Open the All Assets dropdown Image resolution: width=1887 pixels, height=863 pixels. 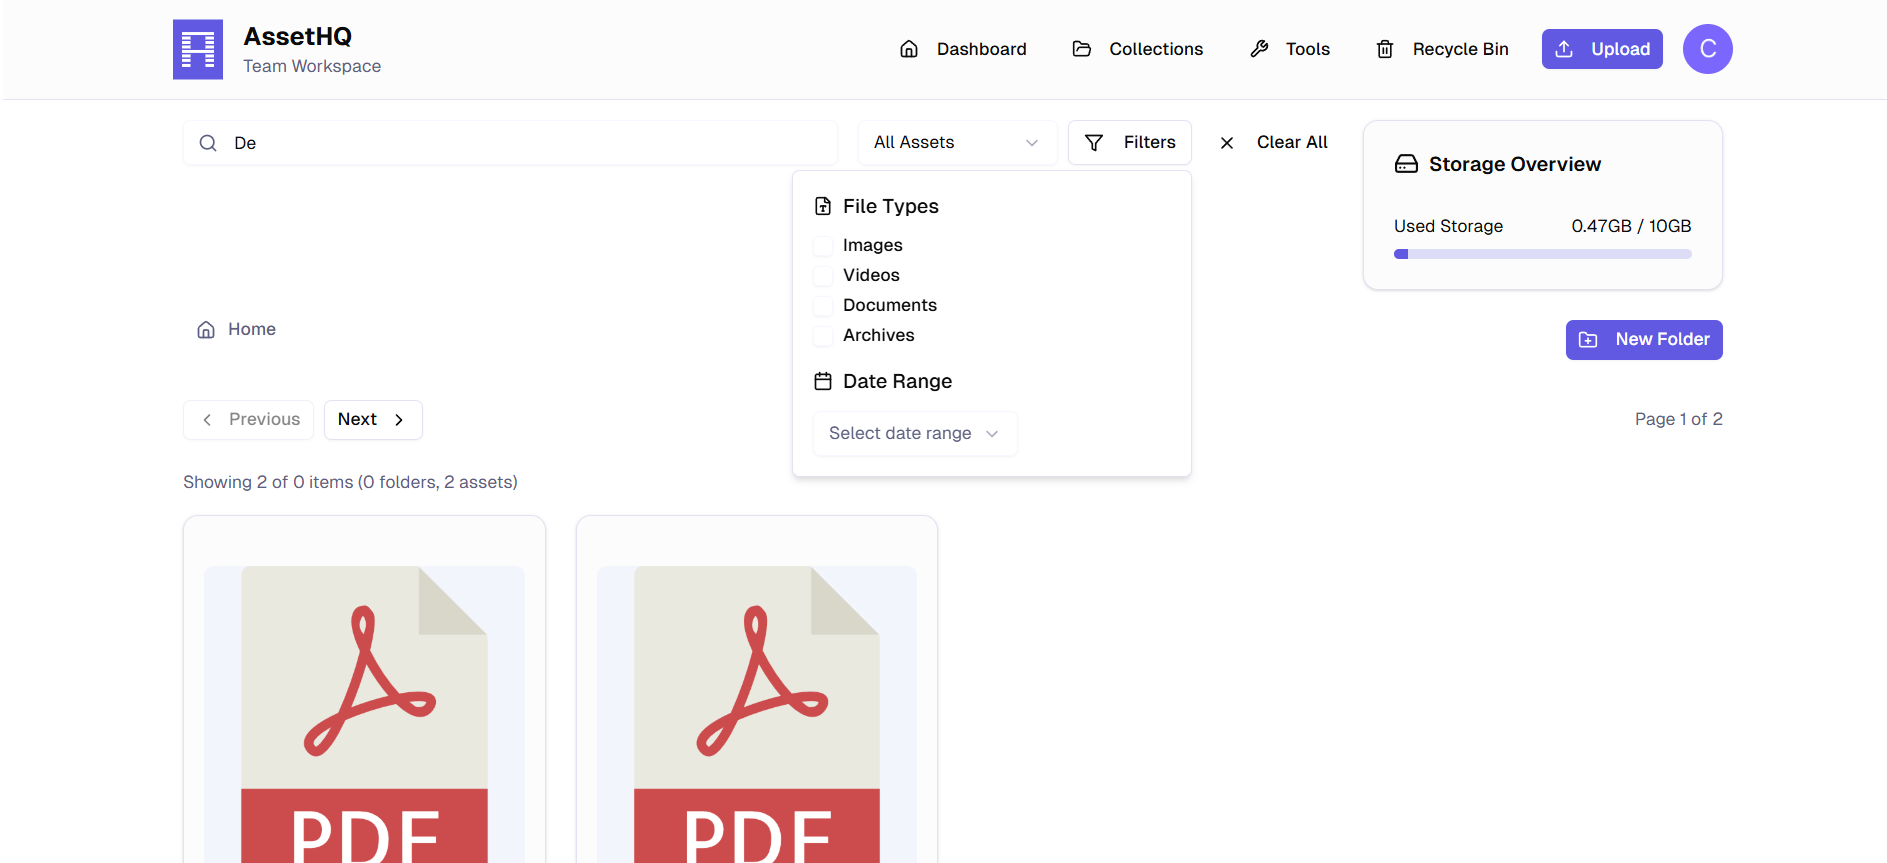pyautogui.click(x=957, y=143)
